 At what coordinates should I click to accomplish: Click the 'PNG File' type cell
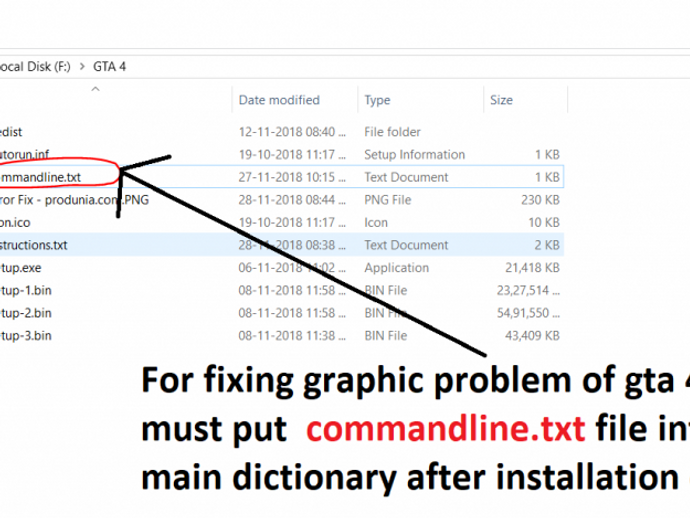pos(388,200)
